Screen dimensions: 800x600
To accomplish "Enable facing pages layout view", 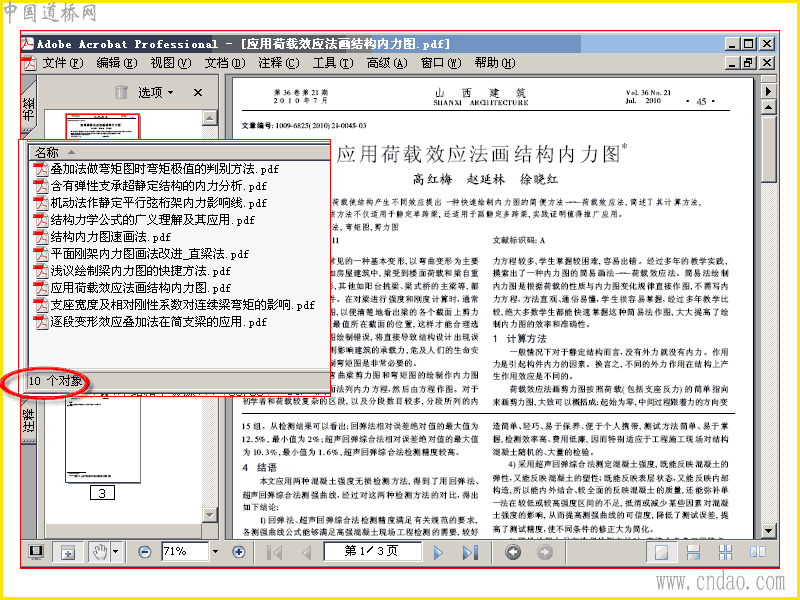I will (758, 552).
